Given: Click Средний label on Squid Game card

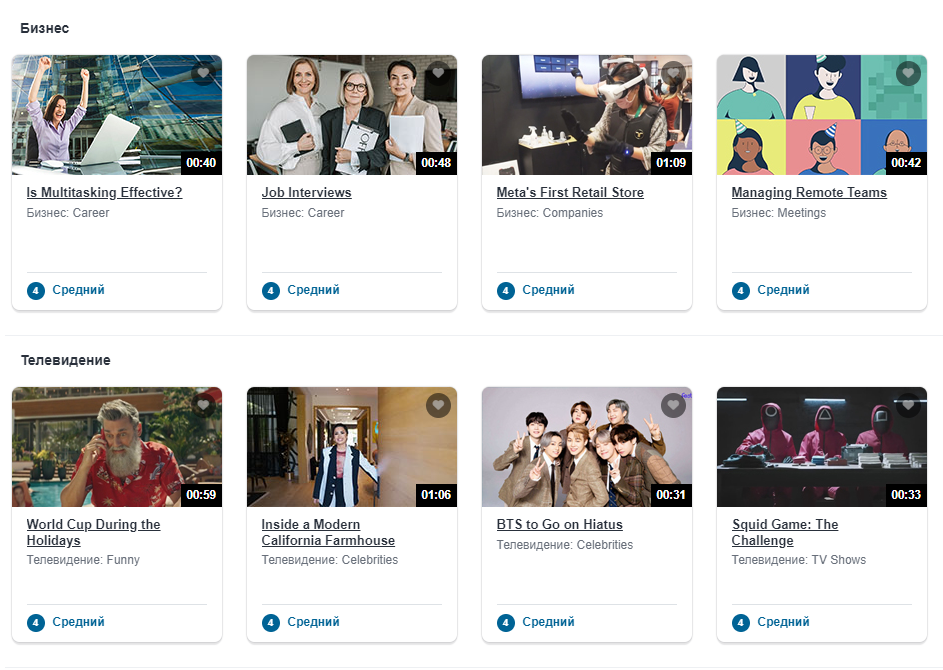Looking at the screenshot, I should [783, 622].
